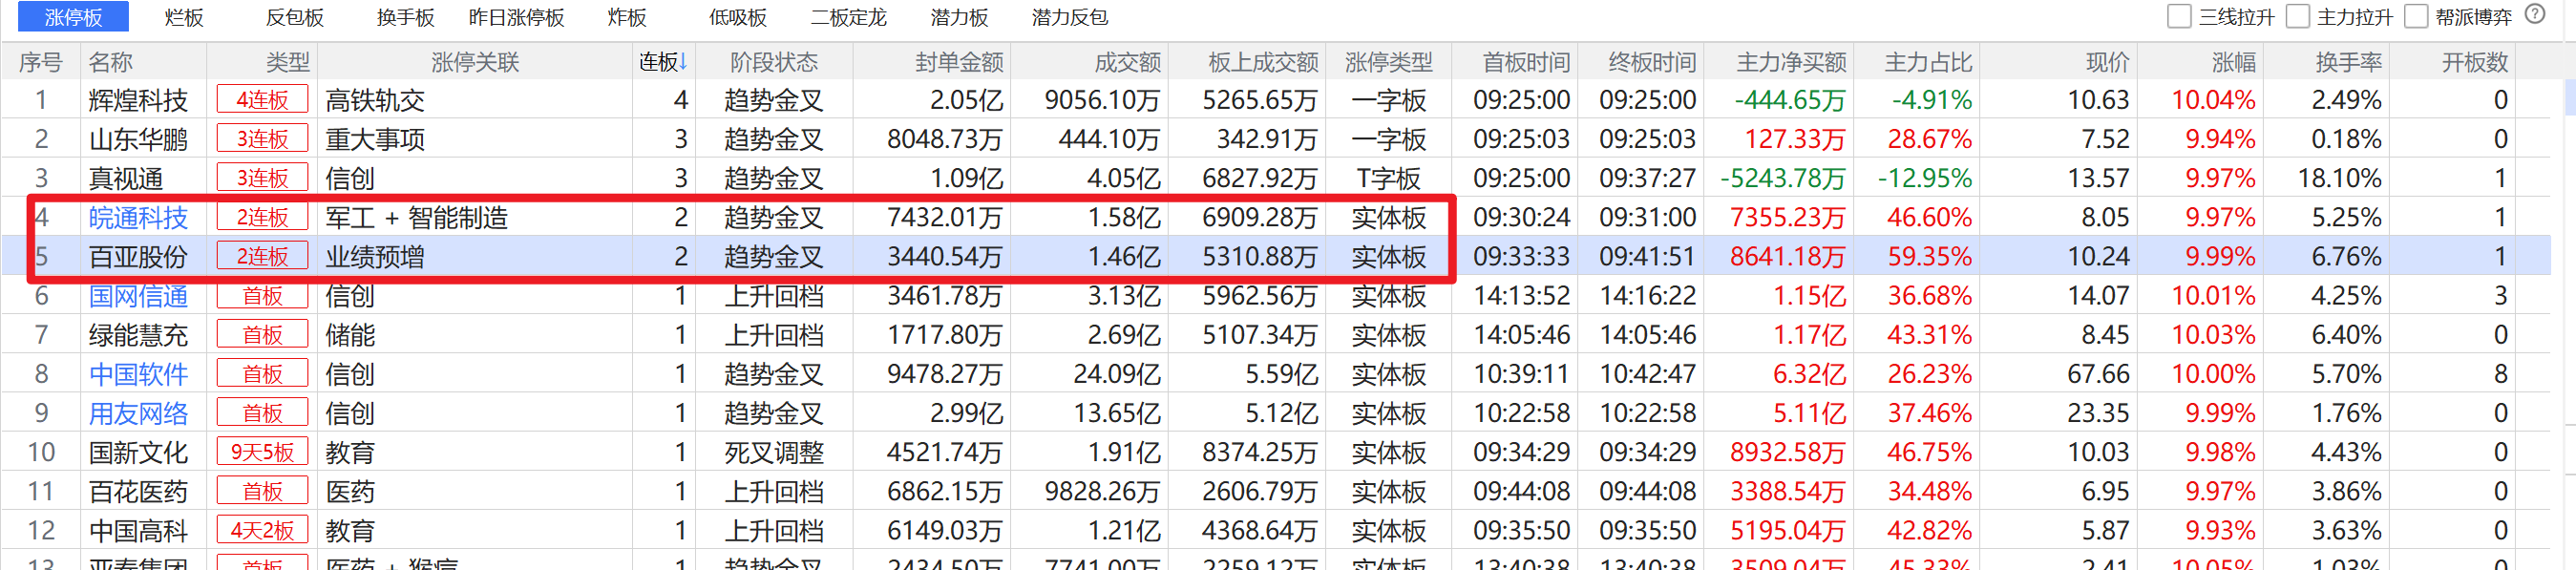This screenshot has width=2576, height=570.
Task: Click the 类型 column header
Action: [x=288, y=62]
